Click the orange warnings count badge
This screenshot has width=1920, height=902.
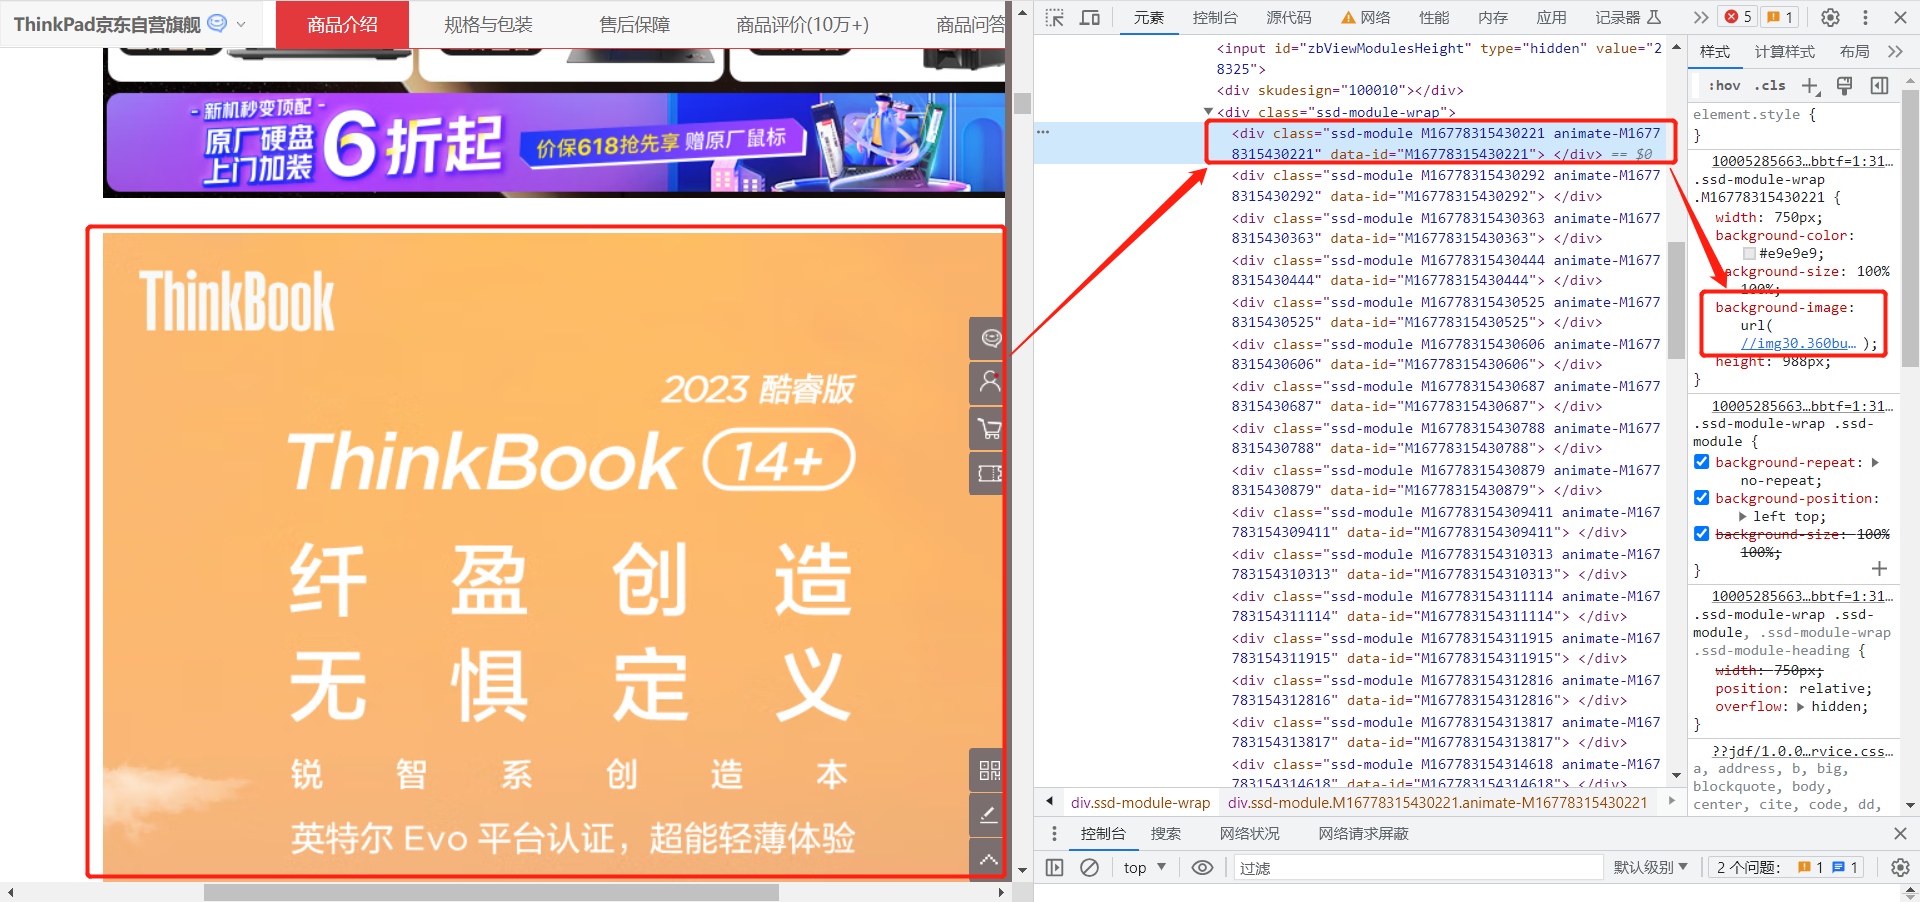tap(1779, 17)
